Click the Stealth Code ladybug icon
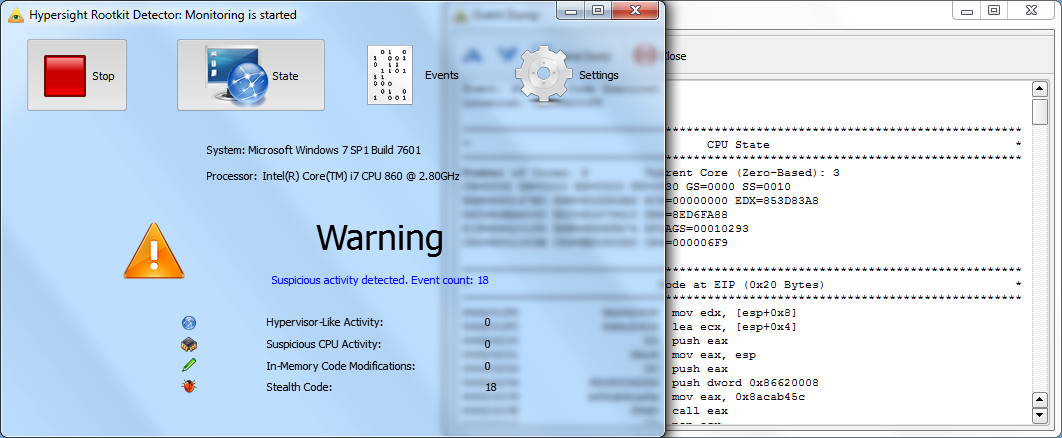 click(x=189, y=387)
